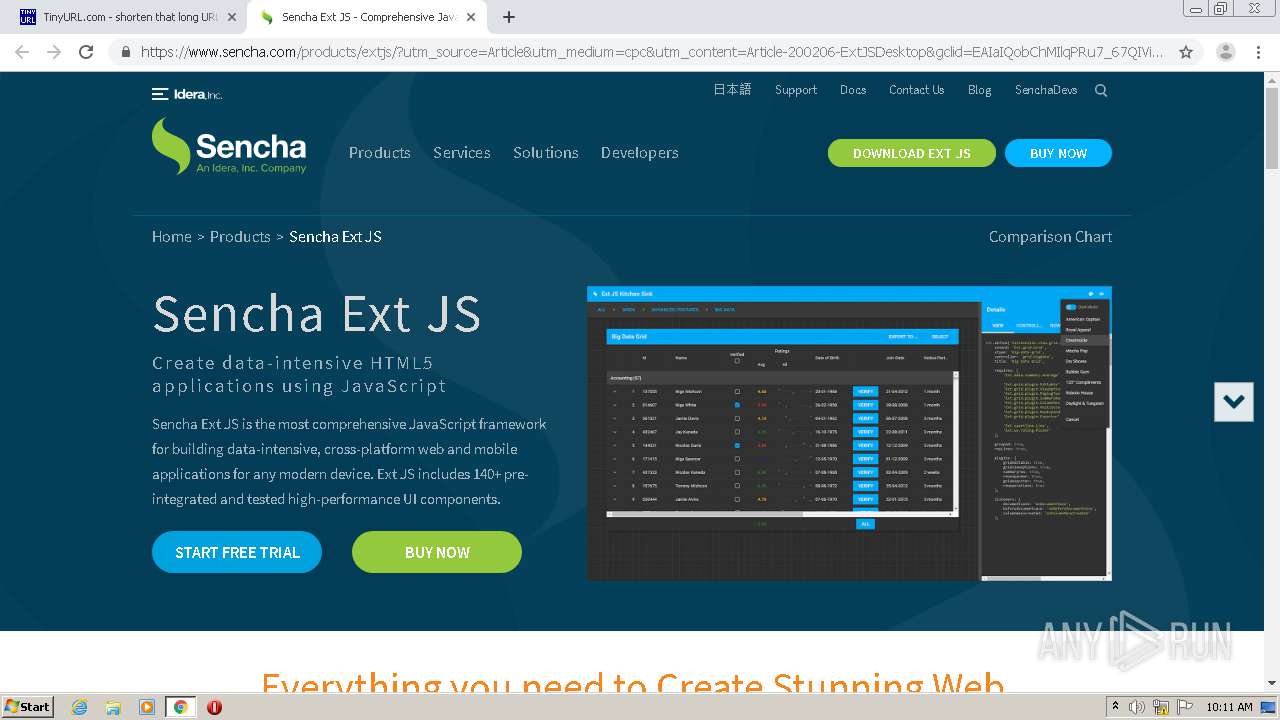Open the Contact Us link

916,90
